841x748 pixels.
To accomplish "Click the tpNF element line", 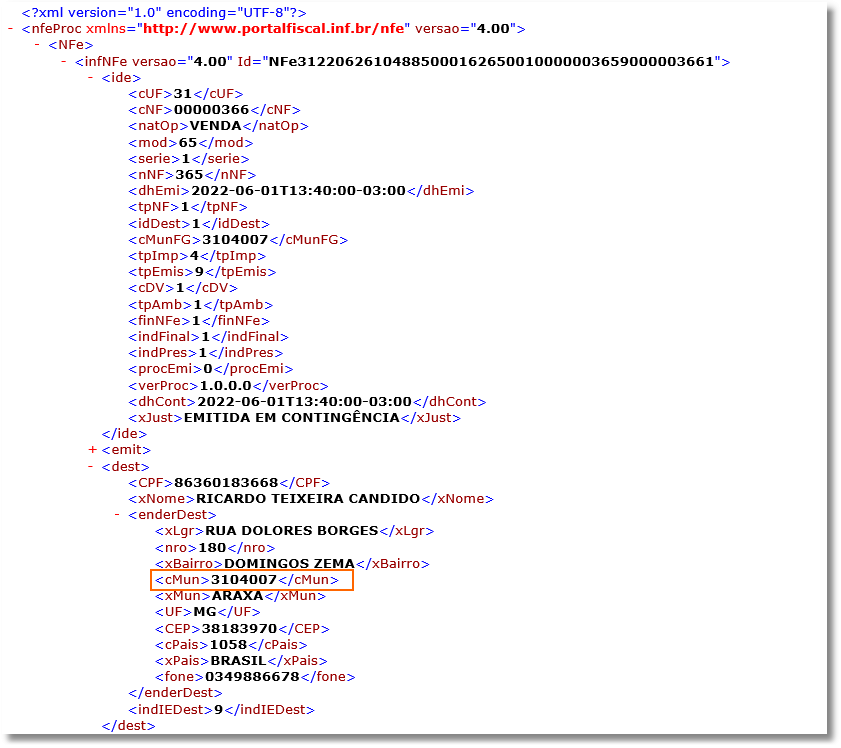I will pyautogui.click(x=188, y=207).
